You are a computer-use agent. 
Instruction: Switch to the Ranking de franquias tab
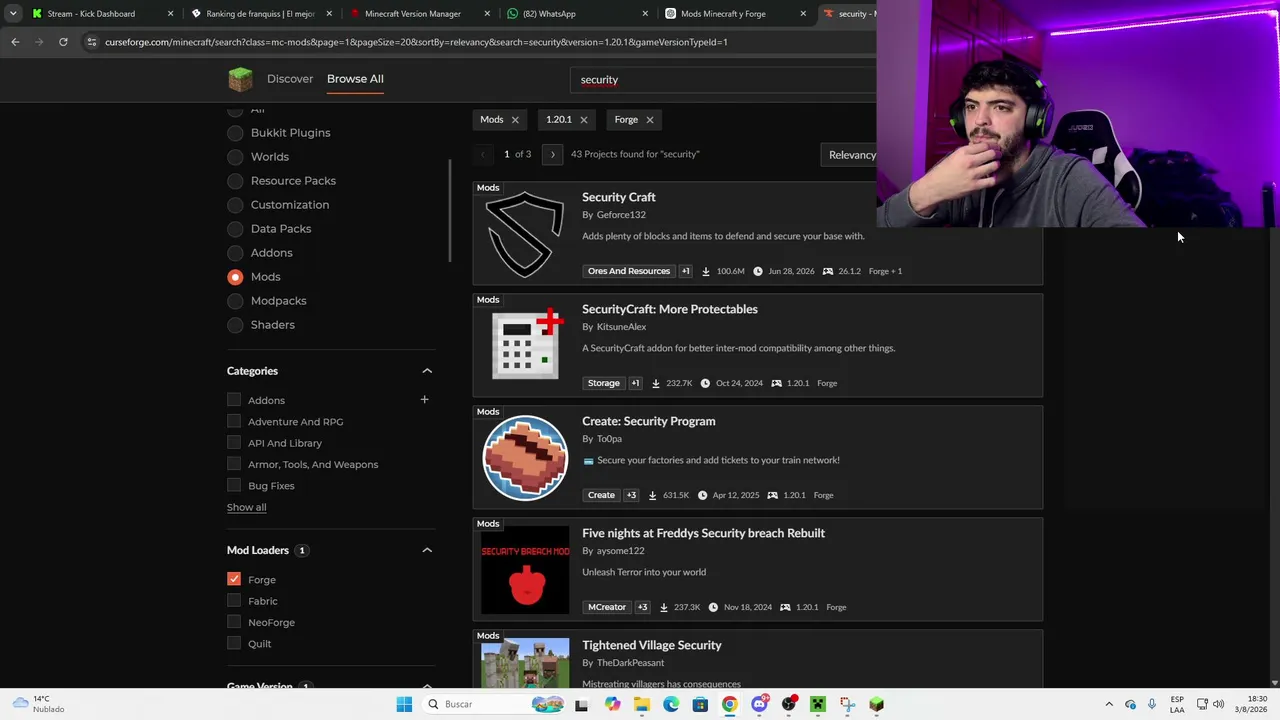point(260,14)
